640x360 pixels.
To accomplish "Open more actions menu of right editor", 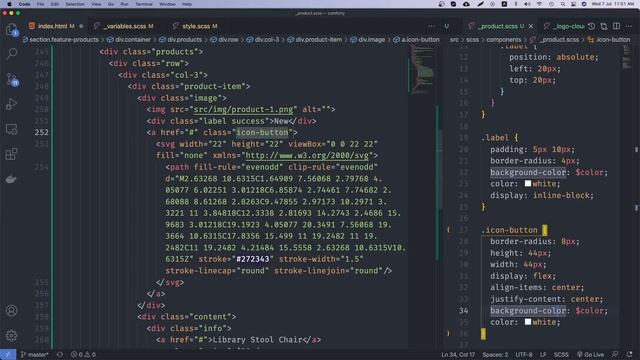I will pos(629,26).
